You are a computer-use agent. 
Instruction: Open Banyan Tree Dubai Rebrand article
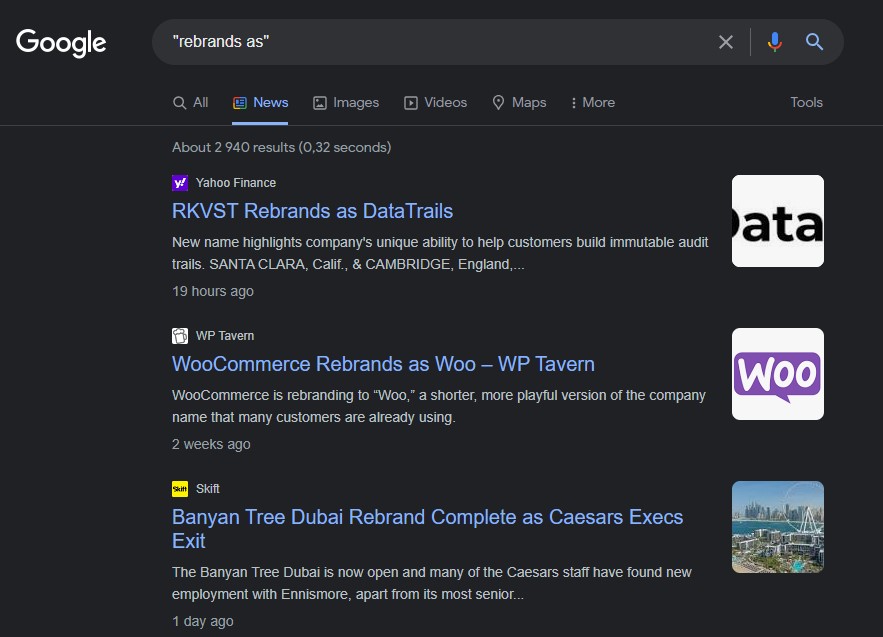[x=427, y=518]
